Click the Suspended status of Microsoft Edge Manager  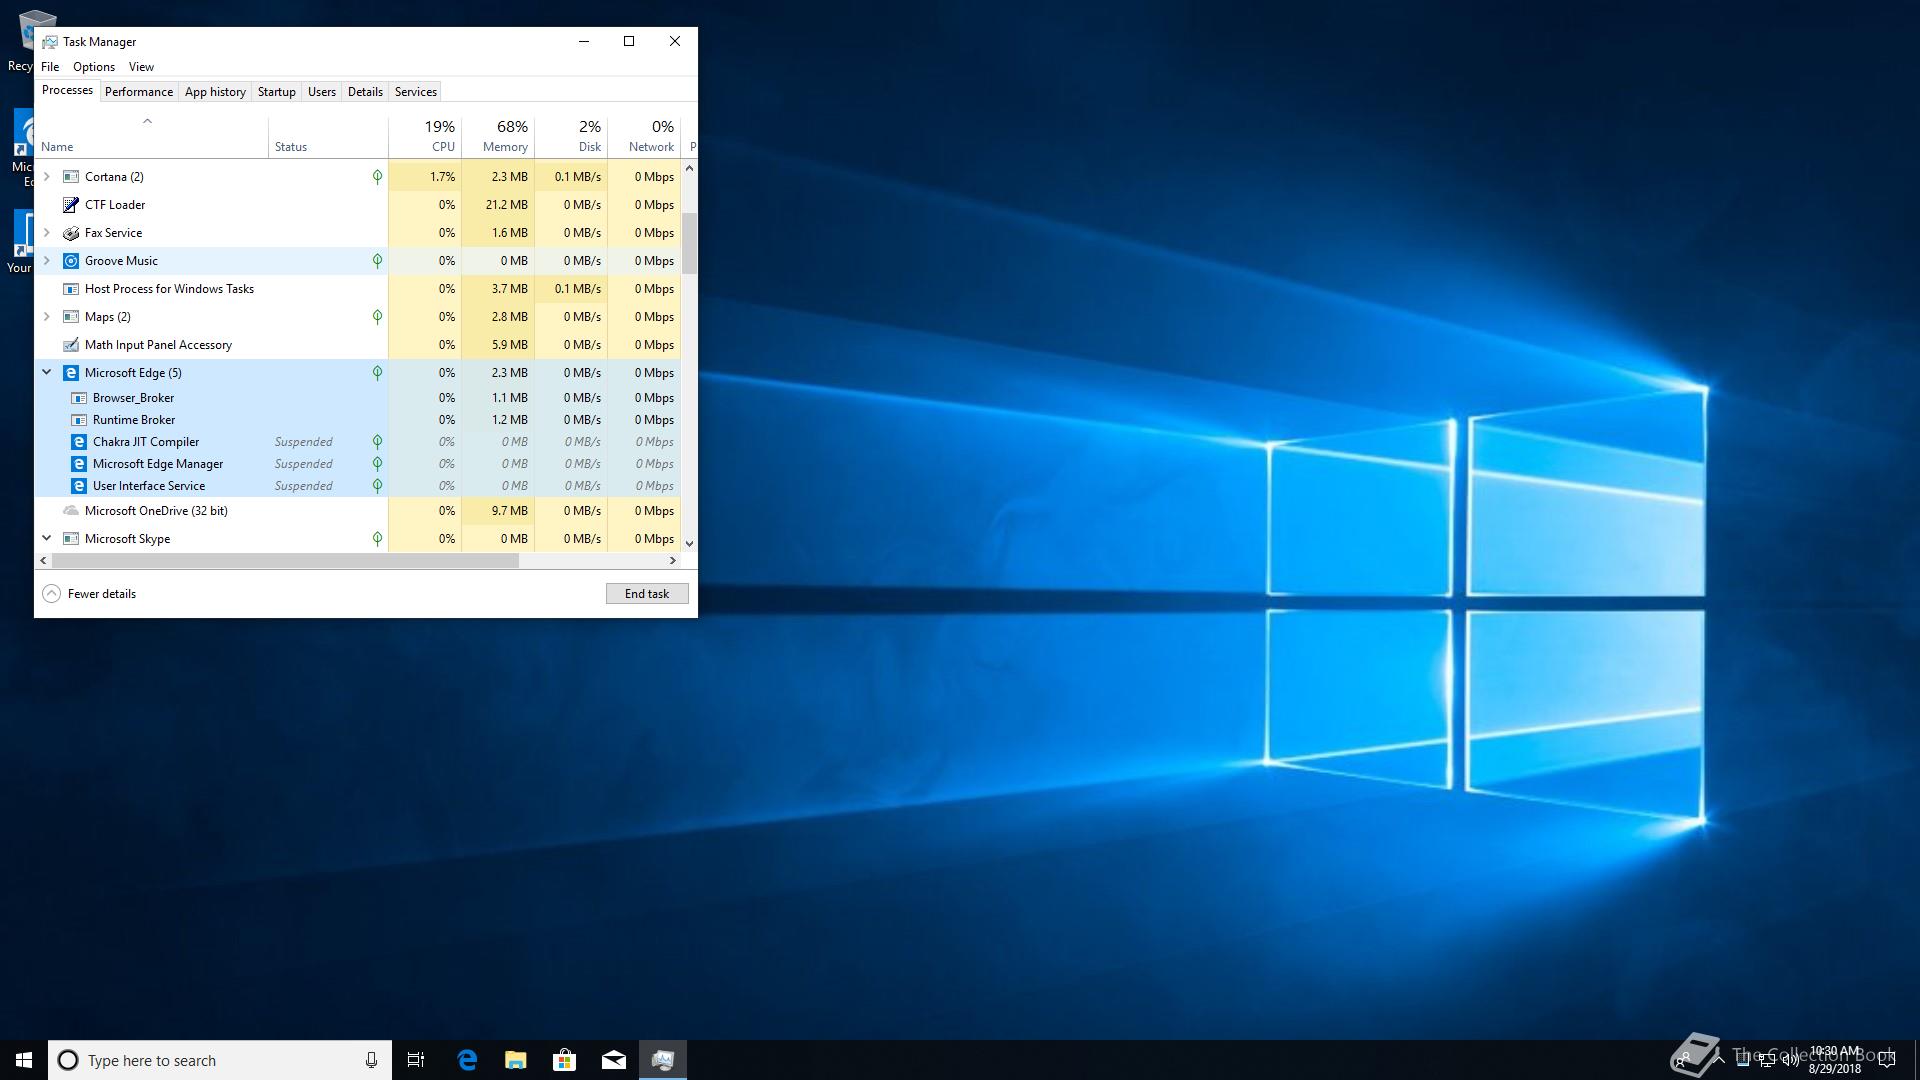pos(304,464)
